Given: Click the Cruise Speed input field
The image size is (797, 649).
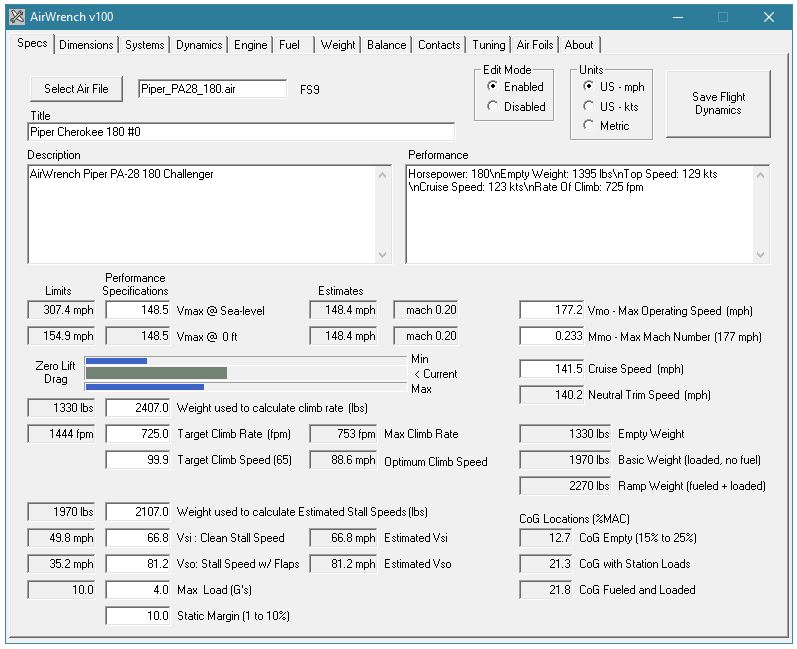Looking at the screenshot, I should click(x=552, y=368).
